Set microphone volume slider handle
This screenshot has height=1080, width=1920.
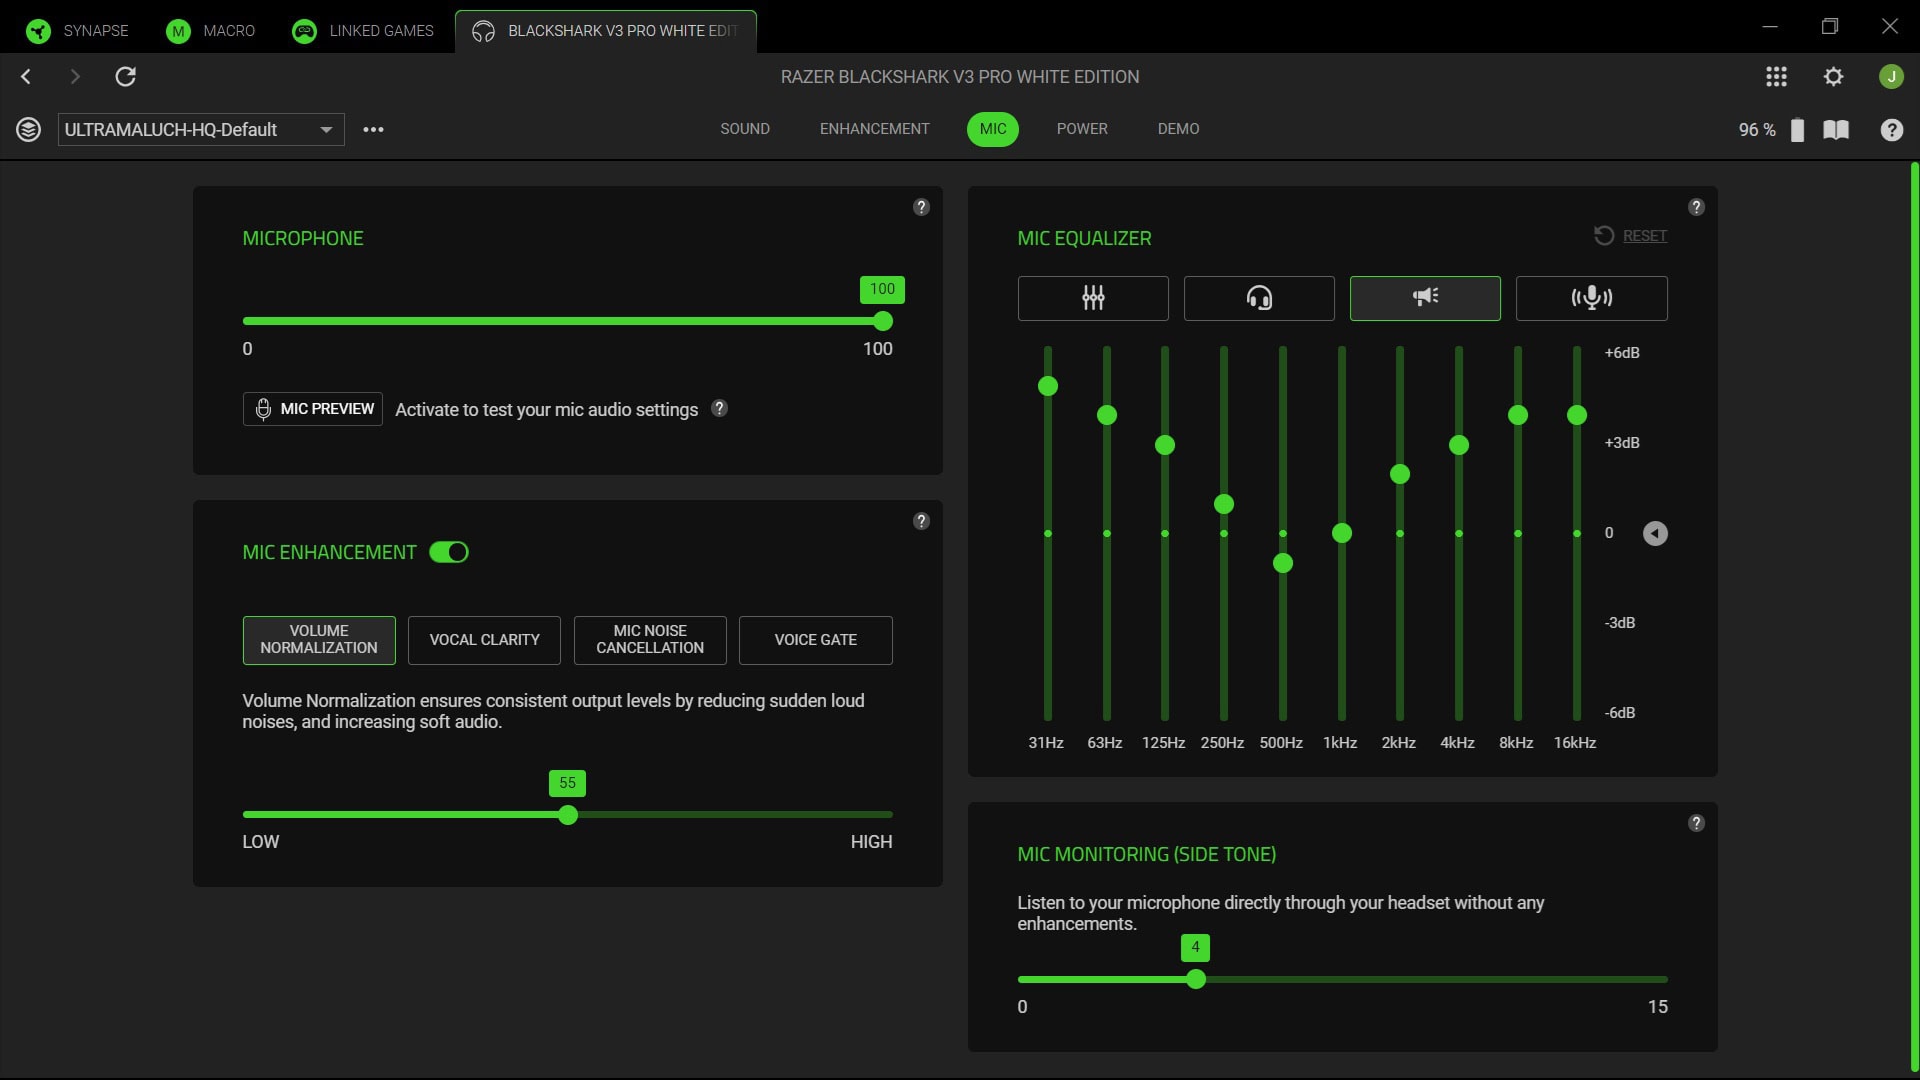click(882, 321)
